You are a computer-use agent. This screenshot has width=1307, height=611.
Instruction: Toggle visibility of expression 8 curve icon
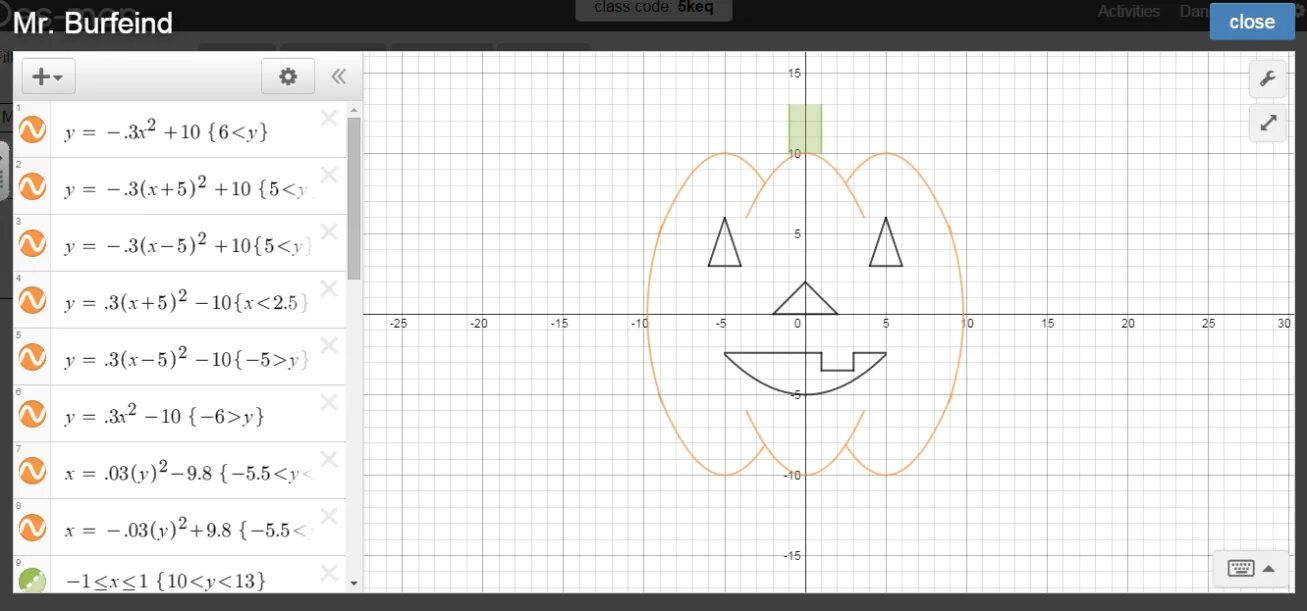click(32, 528)
